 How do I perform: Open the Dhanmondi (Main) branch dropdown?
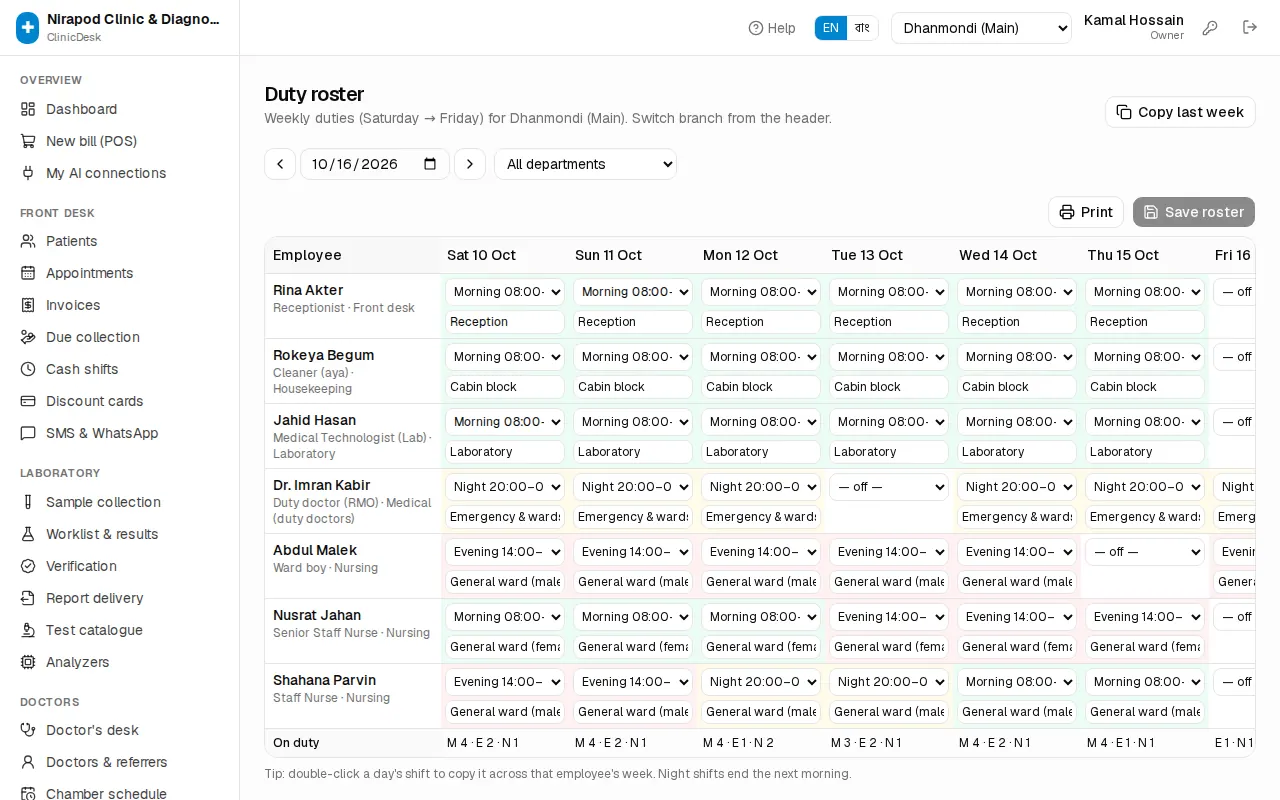[x=981, y=28]
